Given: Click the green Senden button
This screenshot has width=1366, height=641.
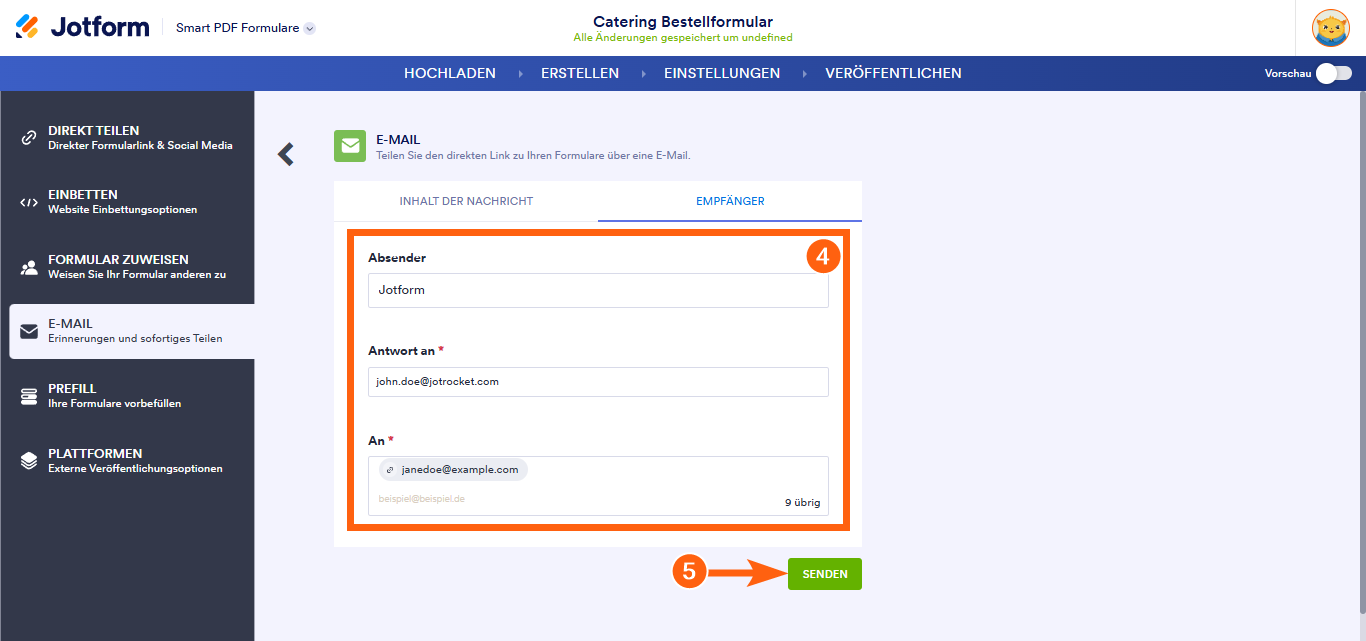Looking at the screenshot, I should [x=824, y=574].
